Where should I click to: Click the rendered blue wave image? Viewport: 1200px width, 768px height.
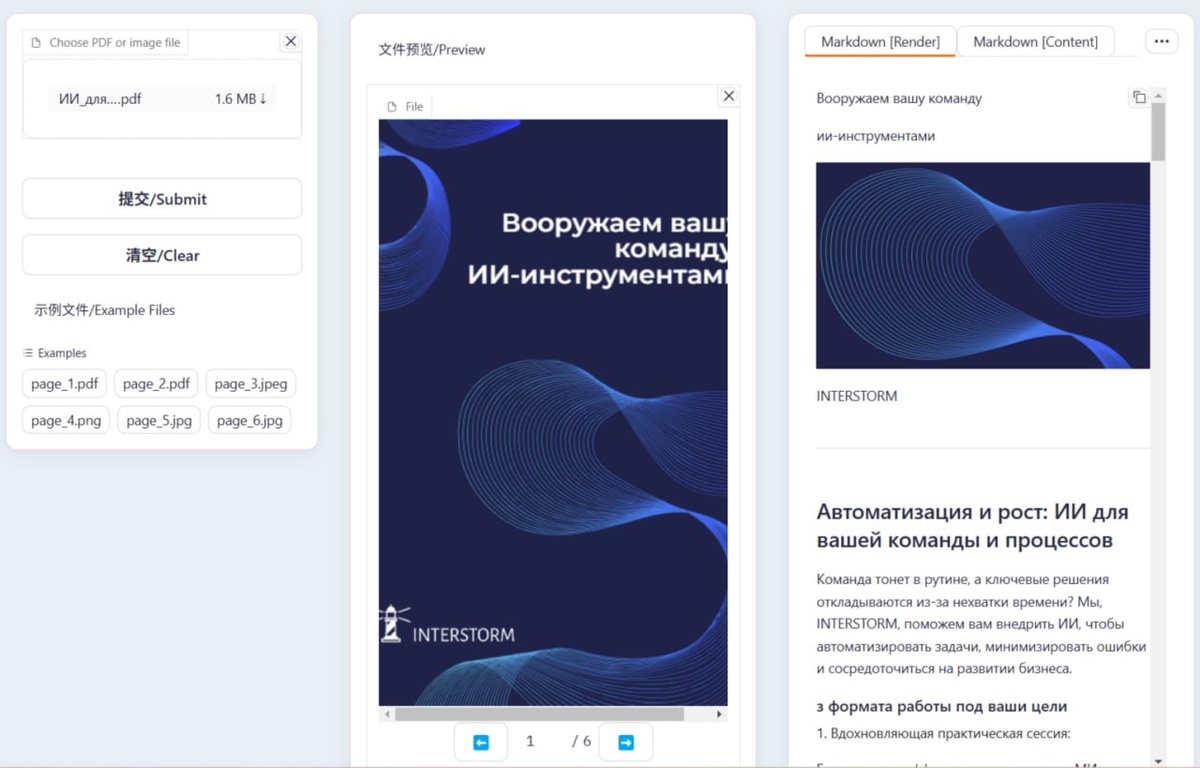click(983, 266)
